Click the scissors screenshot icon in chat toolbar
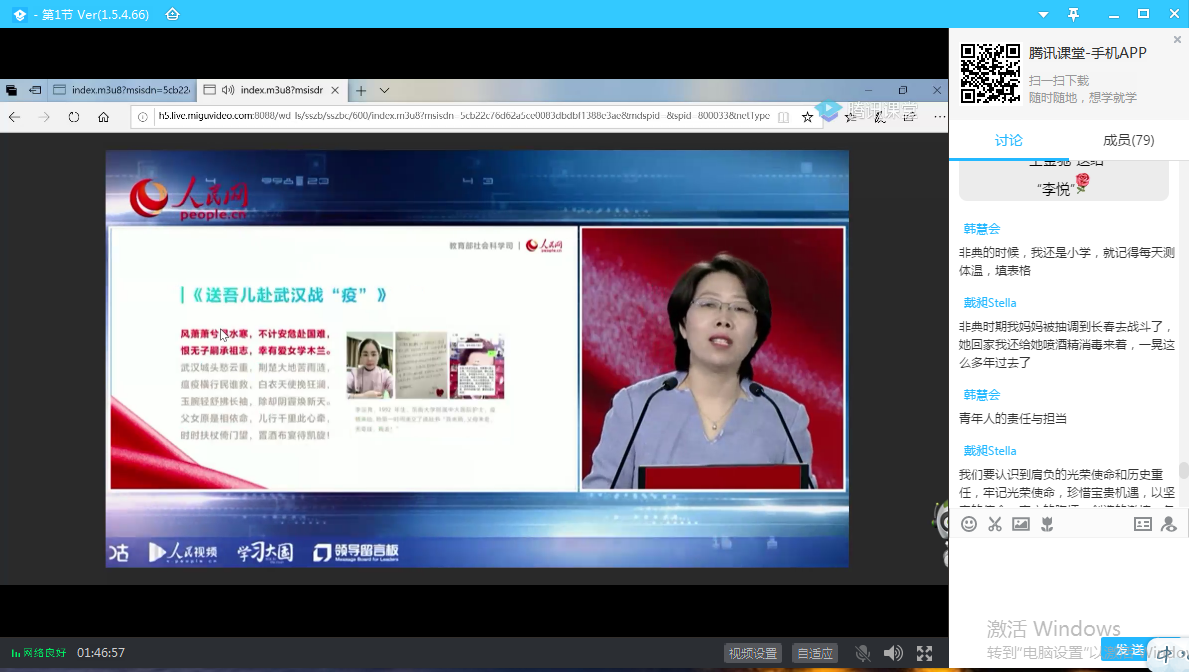 [x=995, y=524]
